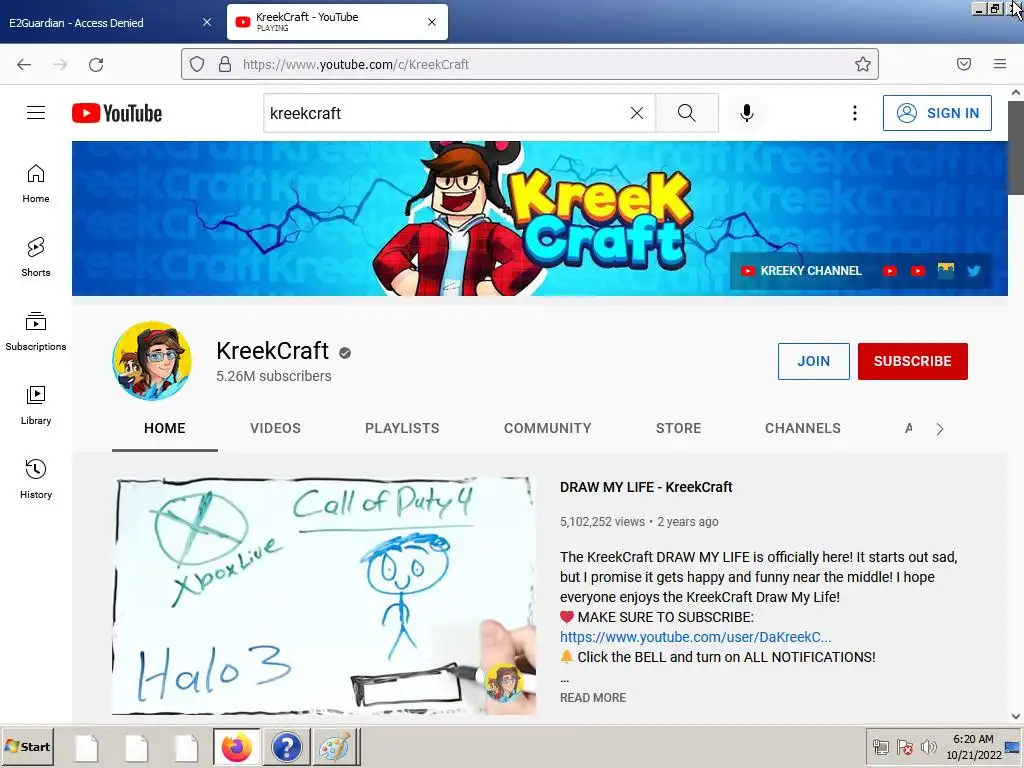
Task: Open the Start menu
Action: (27, 746)
